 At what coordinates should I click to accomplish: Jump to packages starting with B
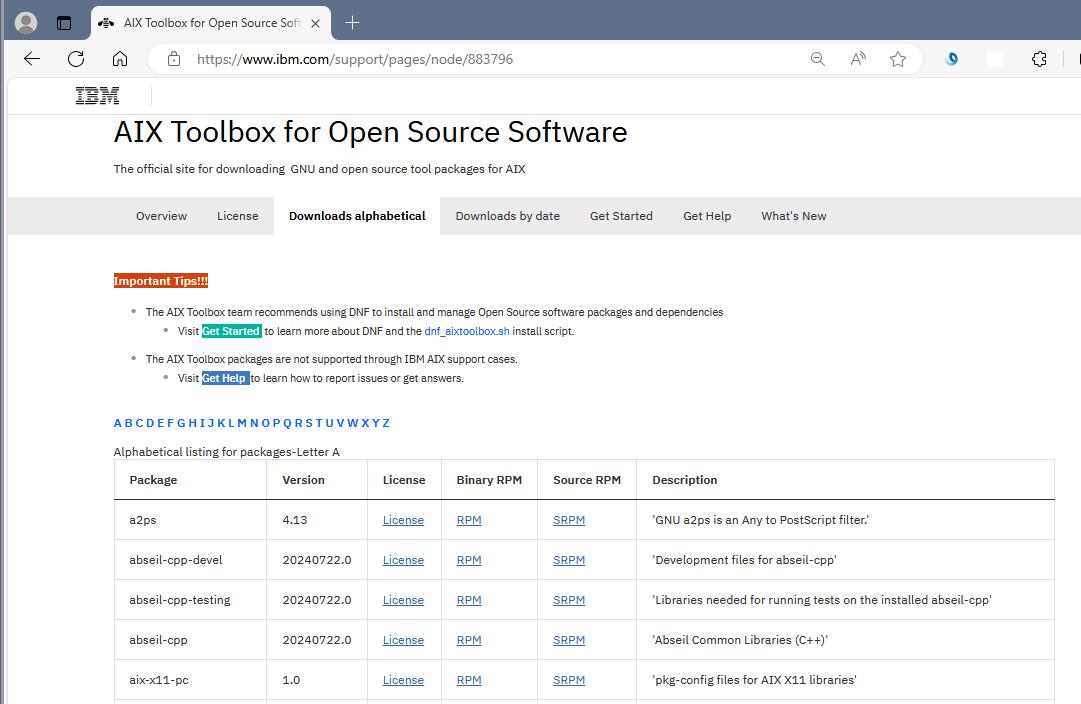click(128, 423)
